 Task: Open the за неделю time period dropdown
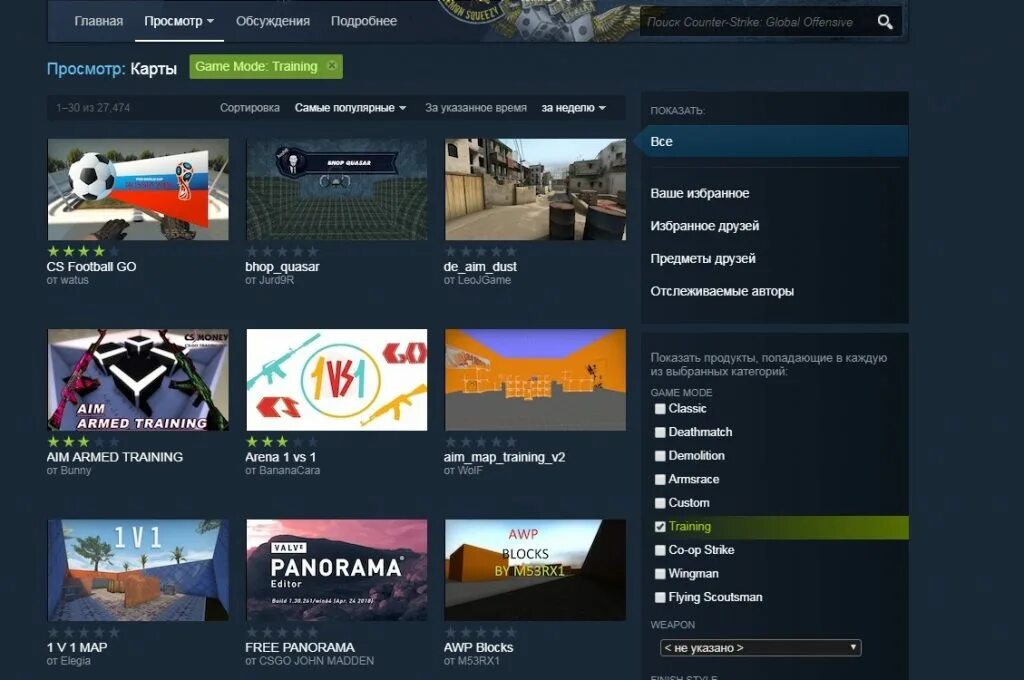[x=573, y=108]
